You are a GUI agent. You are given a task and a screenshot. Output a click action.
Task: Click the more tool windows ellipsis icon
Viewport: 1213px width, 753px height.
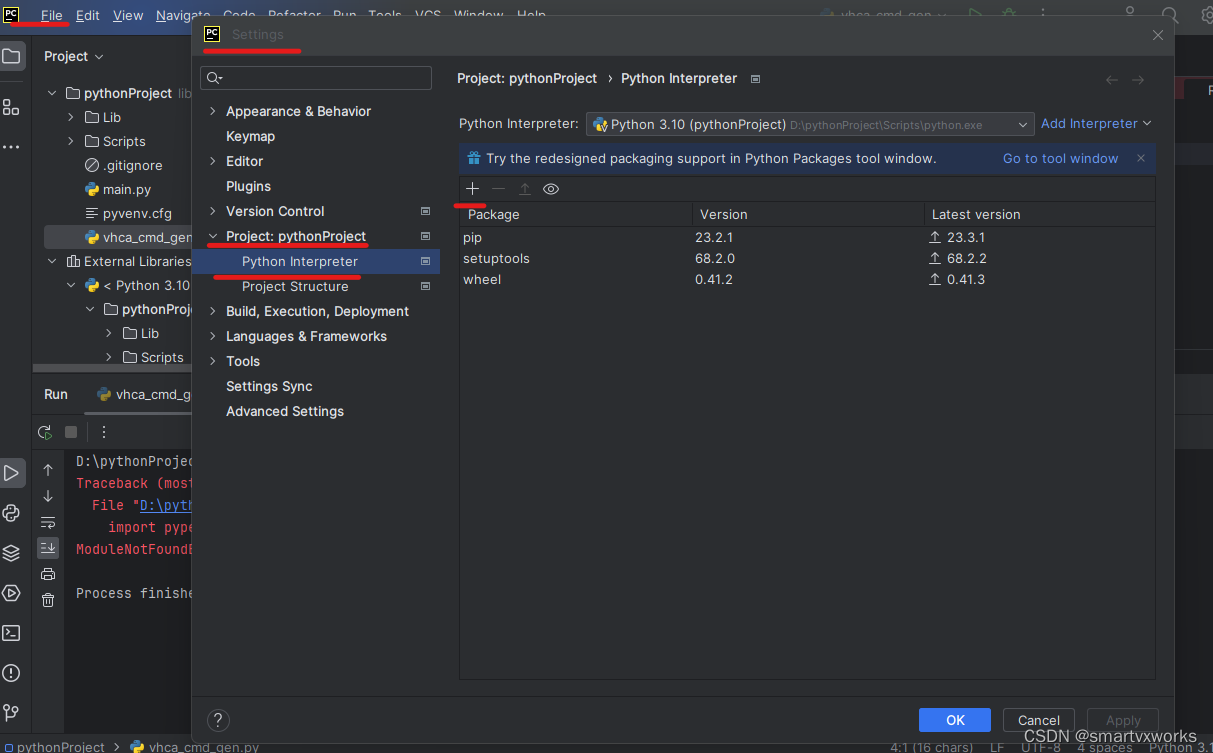pyautogui.click(x=11, y=147)
